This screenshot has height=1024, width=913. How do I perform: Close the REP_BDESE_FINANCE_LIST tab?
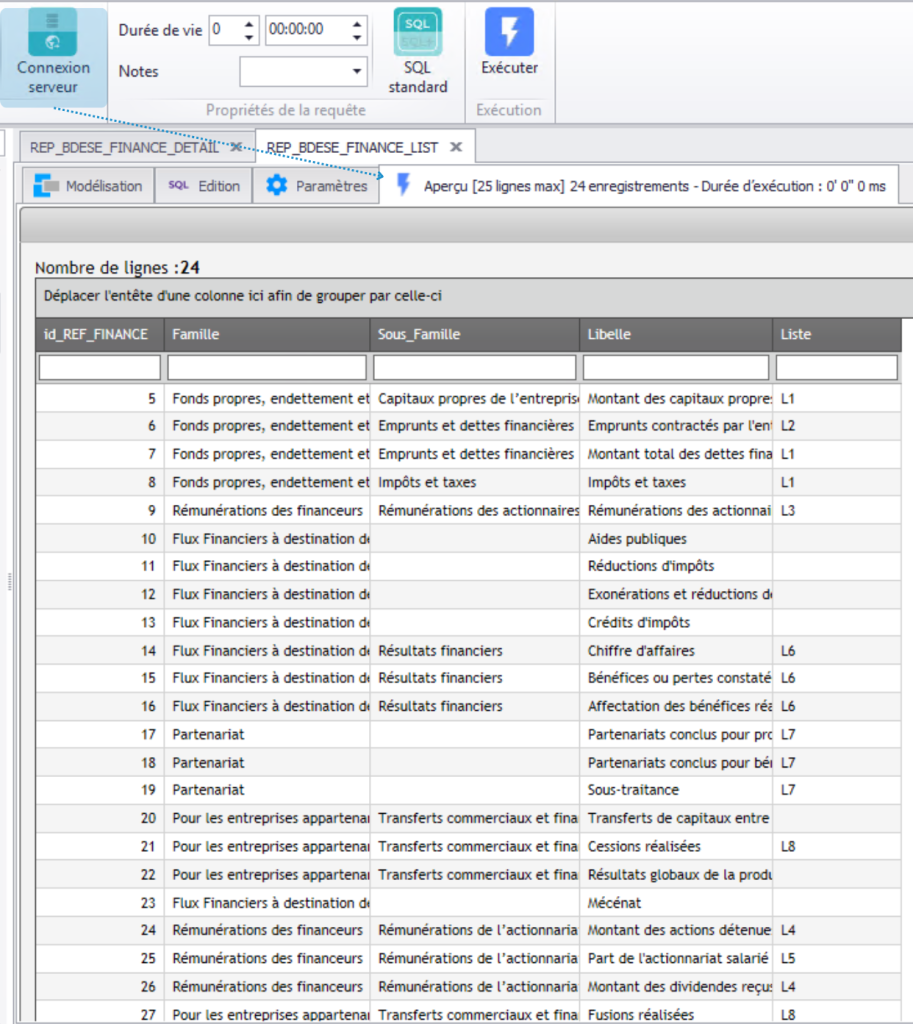[x=456, y=147]
